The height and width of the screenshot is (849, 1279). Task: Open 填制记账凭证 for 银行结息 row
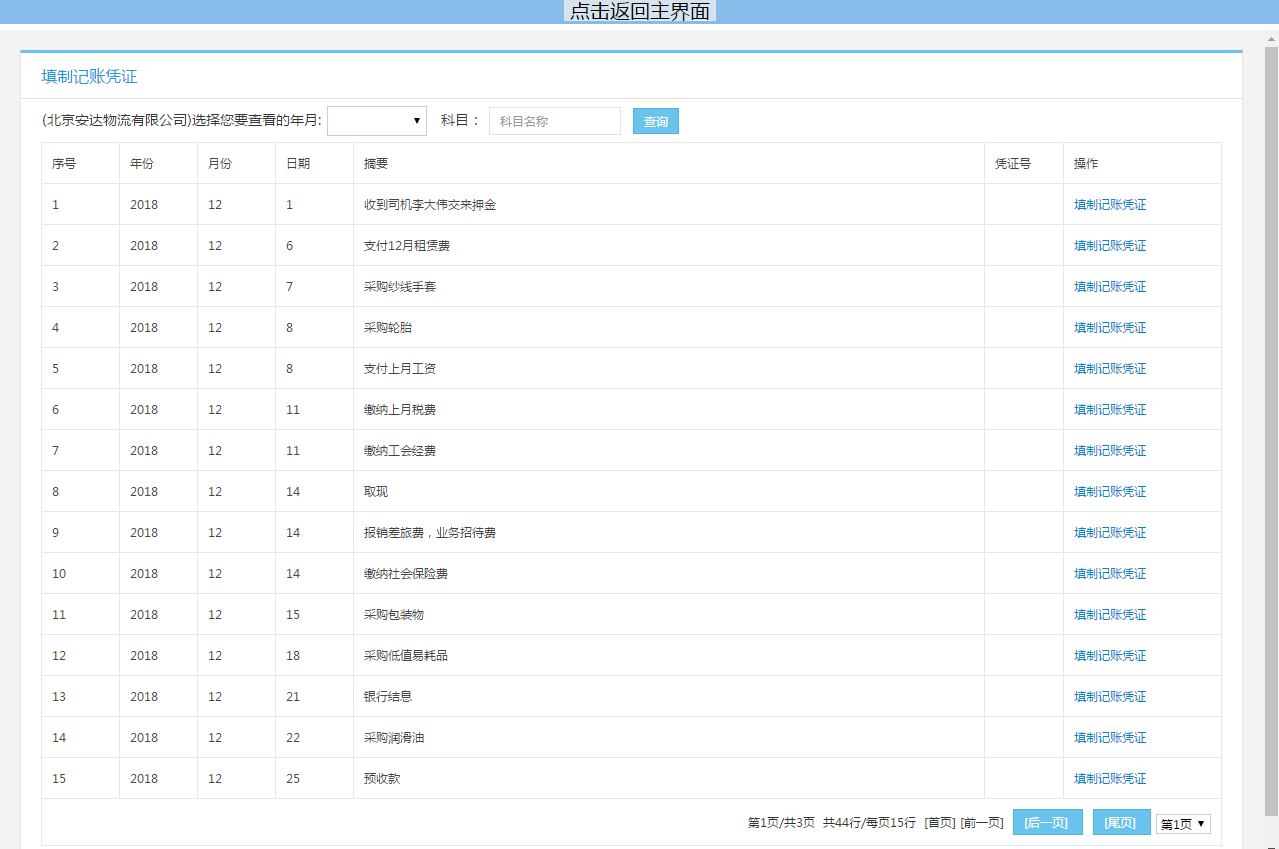[1110, 697]
